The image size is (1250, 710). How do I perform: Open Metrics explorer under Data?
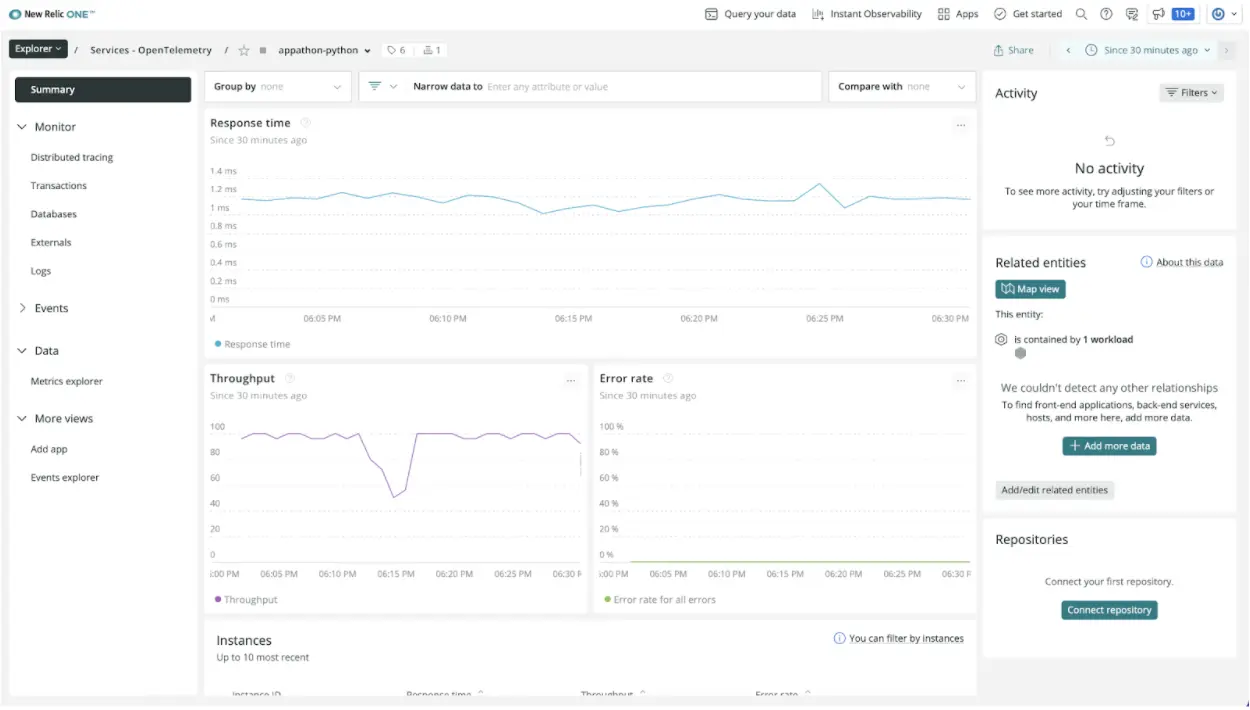tap(66, 381)
